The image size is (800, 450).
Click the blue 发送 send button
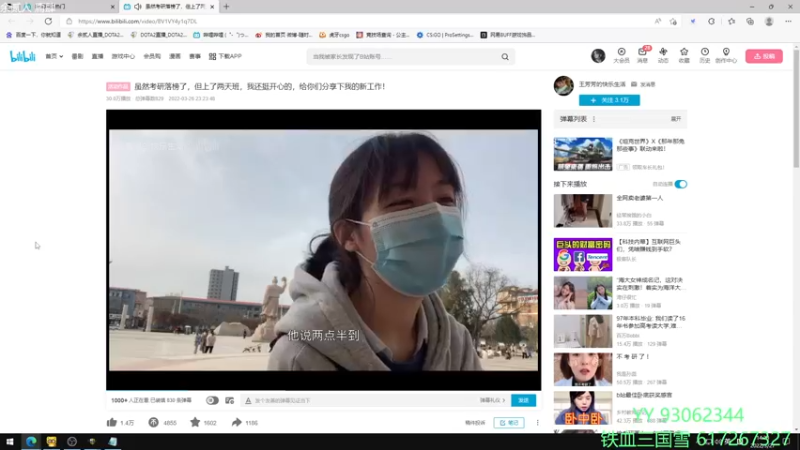523,401
